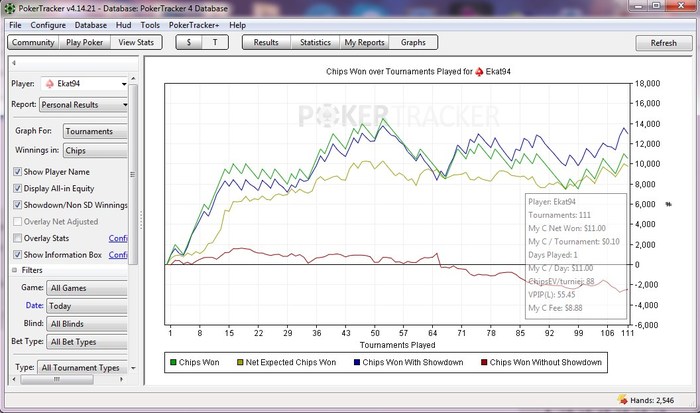Open the Help menu
The width and height of the screenshot is (700, 413).
pyautogui.click(x=238, y=25)
